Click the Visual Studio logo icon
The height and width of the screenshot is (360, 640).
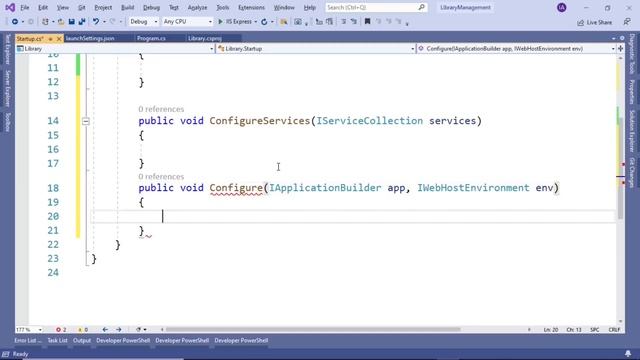10,7
